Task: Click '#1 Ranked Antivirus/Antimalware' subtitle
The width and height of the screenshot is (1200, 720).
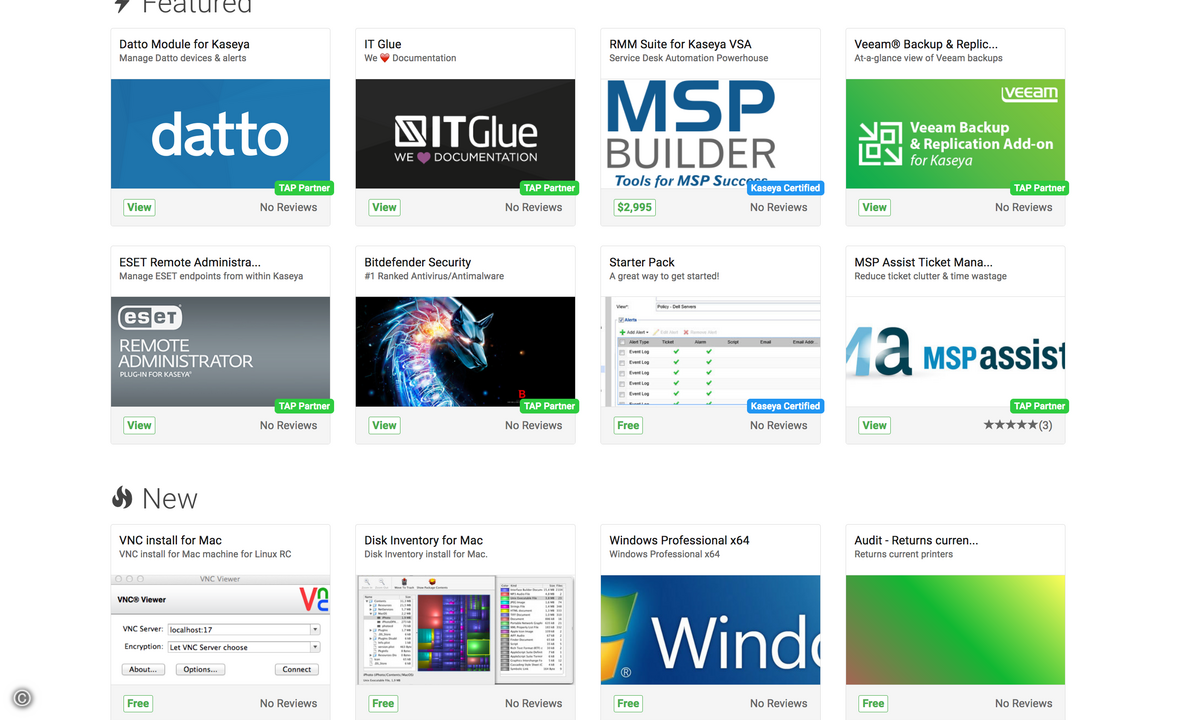Action: (x=434, y=276)
